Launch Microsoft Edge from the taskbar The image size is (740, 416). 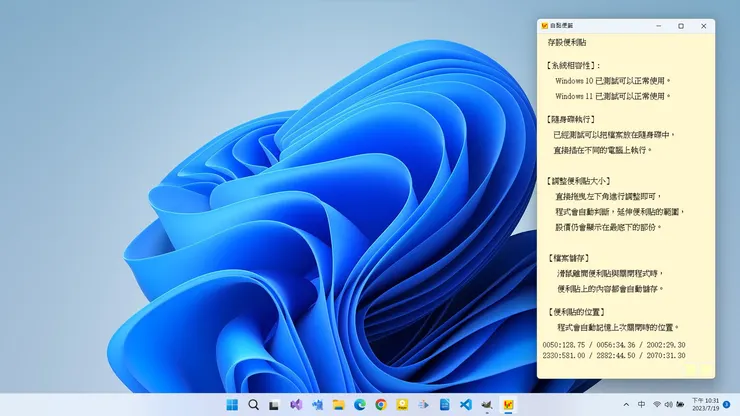pyautogui.click(x=360, y=405)
